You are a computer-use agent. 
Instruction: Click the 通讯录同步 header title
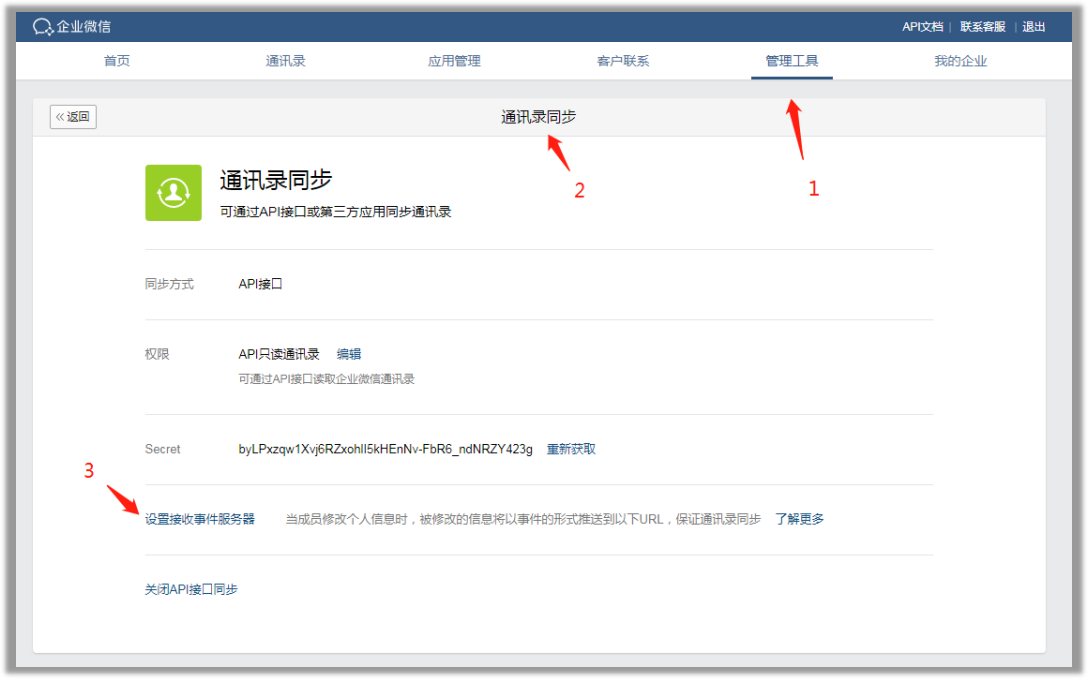538,117
